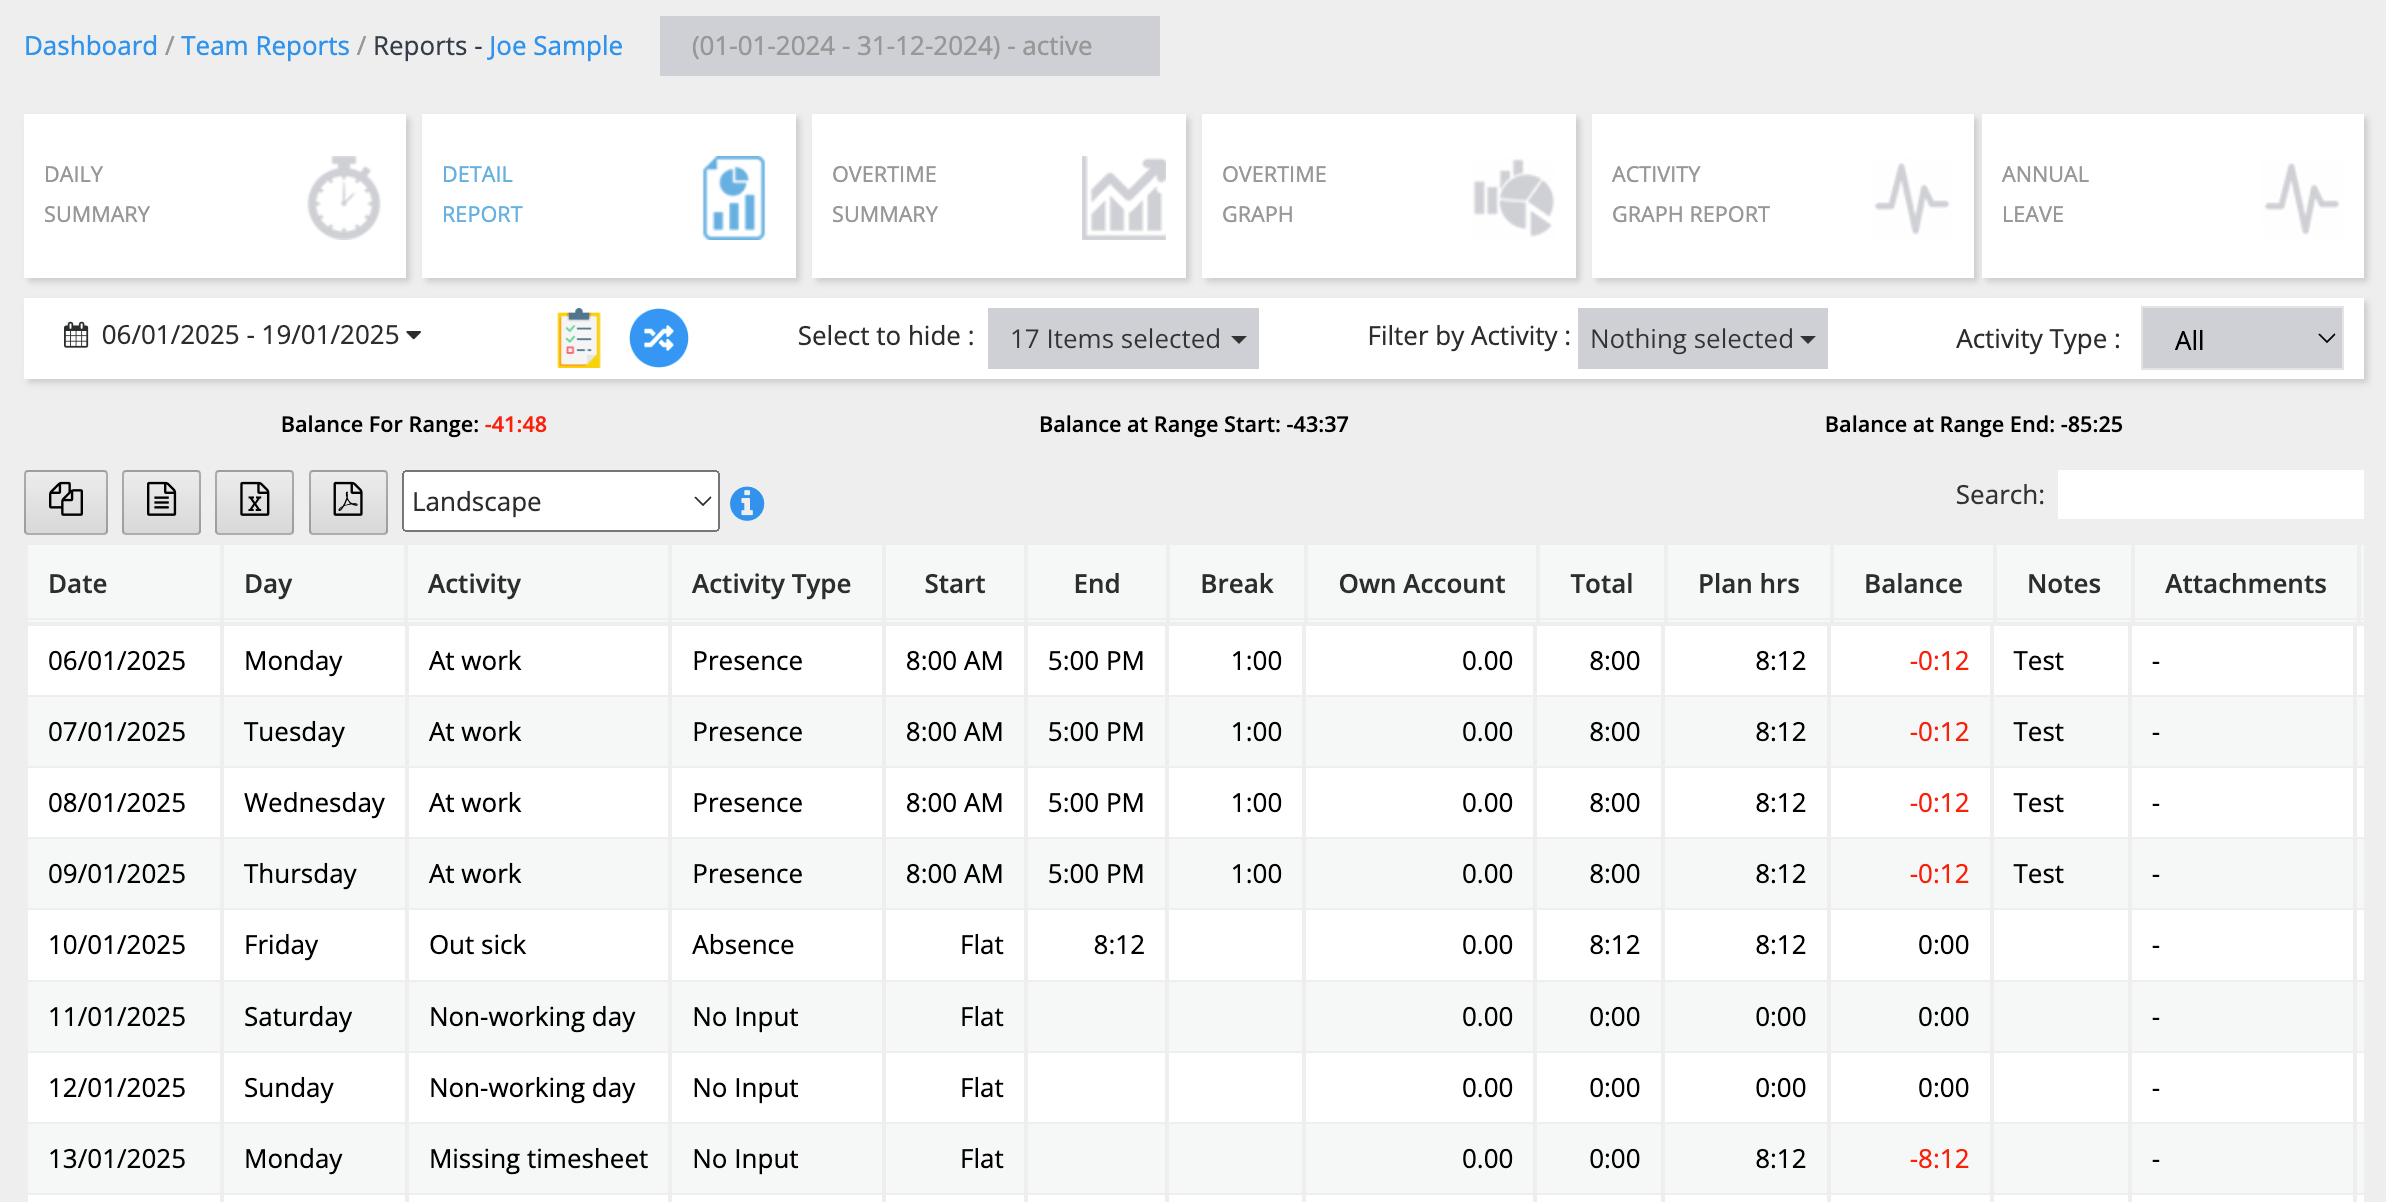Open the Overtime Summary tab

pyautogui.click(x=998, y=195)
